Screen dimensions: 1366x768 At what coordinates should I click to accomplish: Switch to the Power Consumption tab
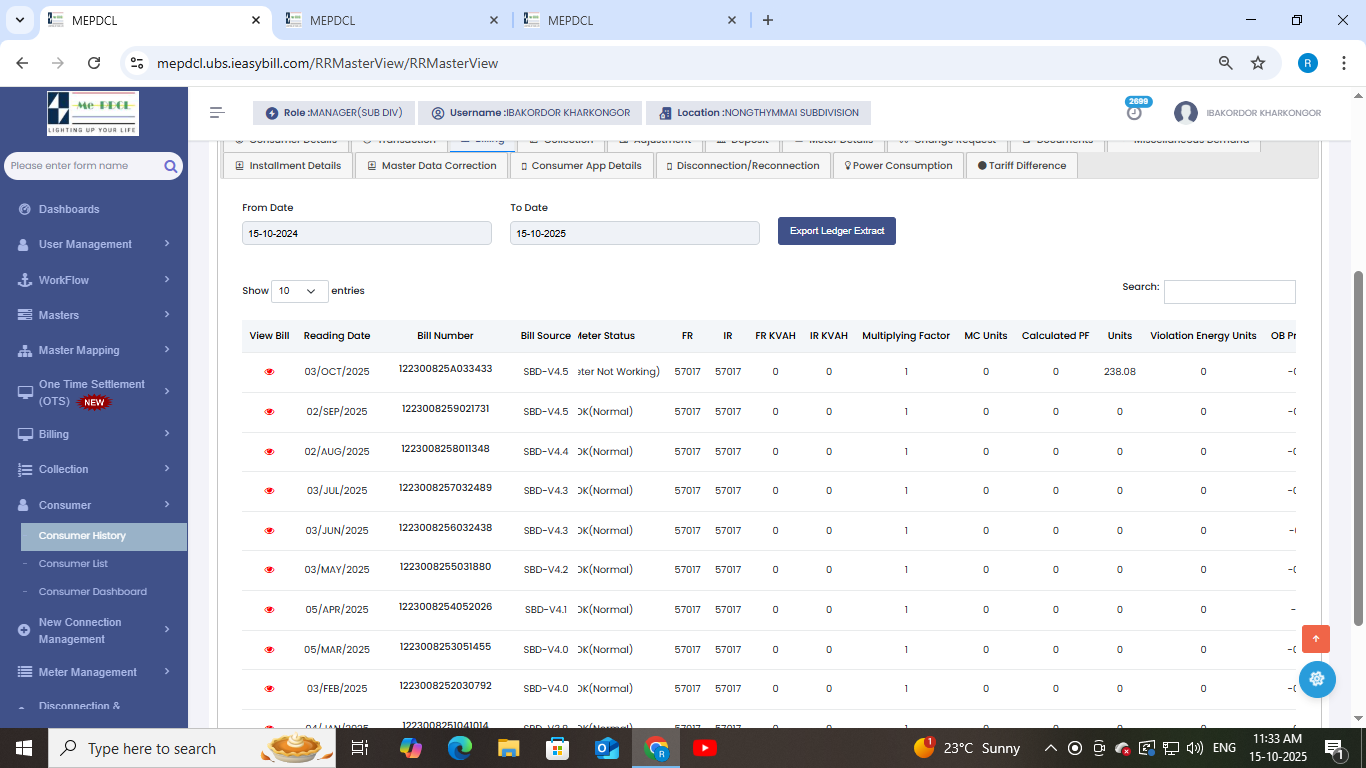pos(898,166)
